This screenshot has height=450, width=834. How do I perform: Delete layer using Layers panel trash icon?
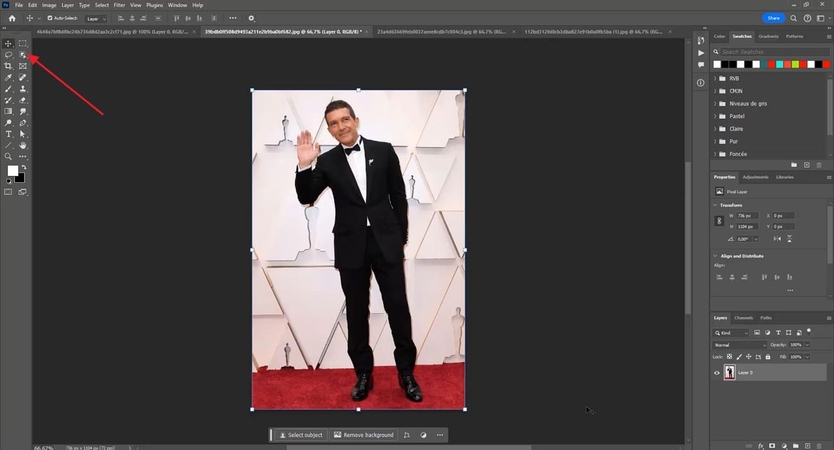(819, 445)
